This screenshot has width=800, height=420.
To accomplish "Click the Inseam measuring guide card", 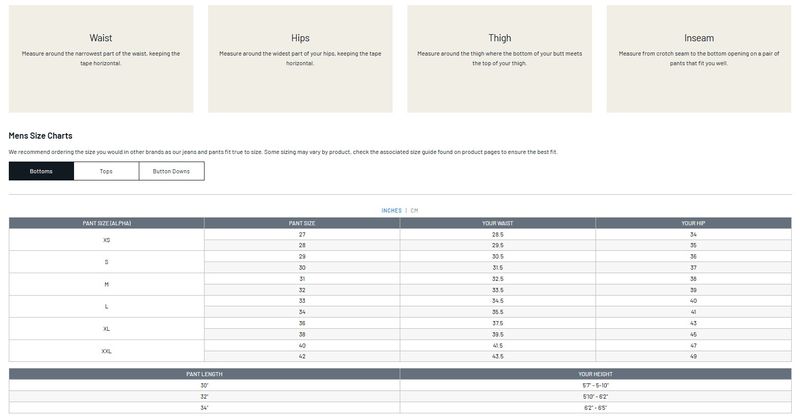I will point(698,58).
